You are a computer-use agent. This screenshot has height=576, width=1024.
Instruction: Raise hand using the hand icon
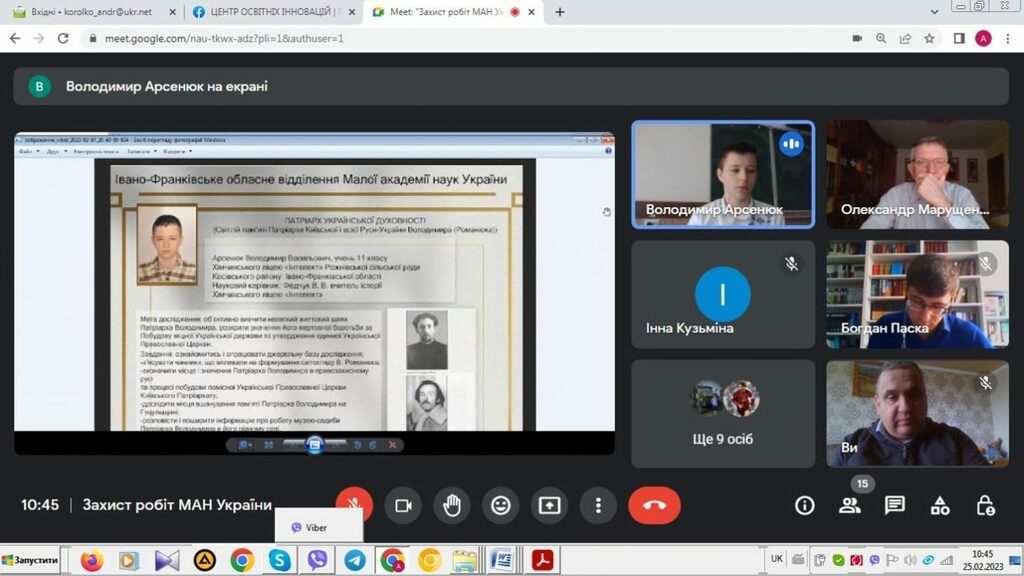click(452, 505)
